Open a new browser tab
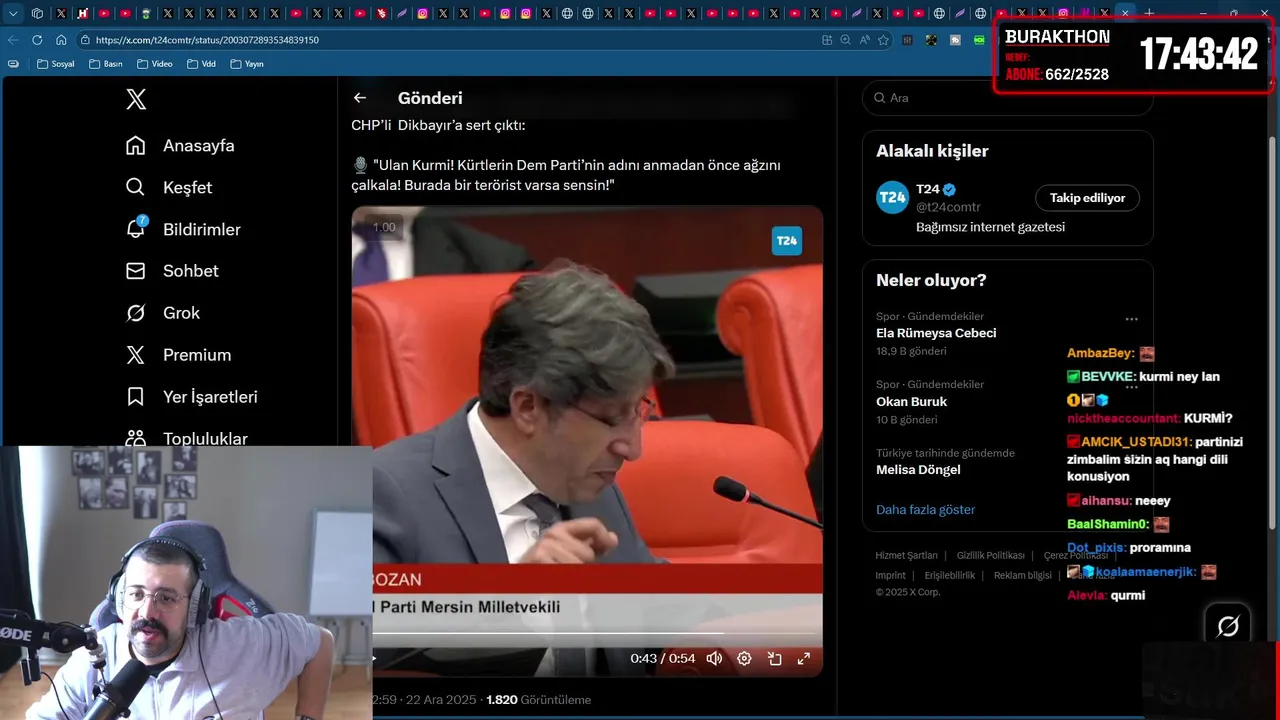 click(1149, 13)
